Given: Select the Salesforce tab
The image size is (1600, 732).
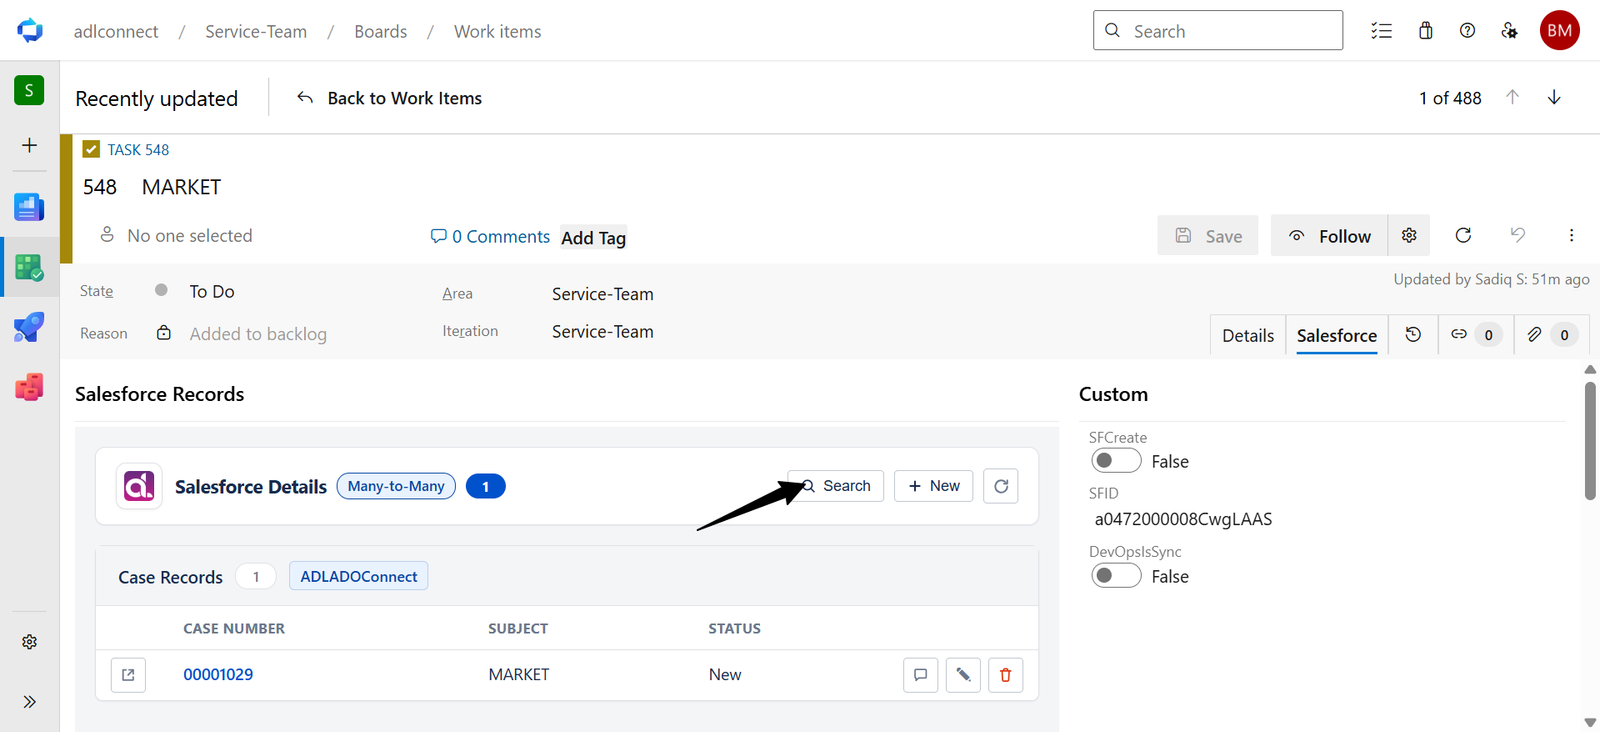Looking at the screenshot, I should [x=1337, y=335].
